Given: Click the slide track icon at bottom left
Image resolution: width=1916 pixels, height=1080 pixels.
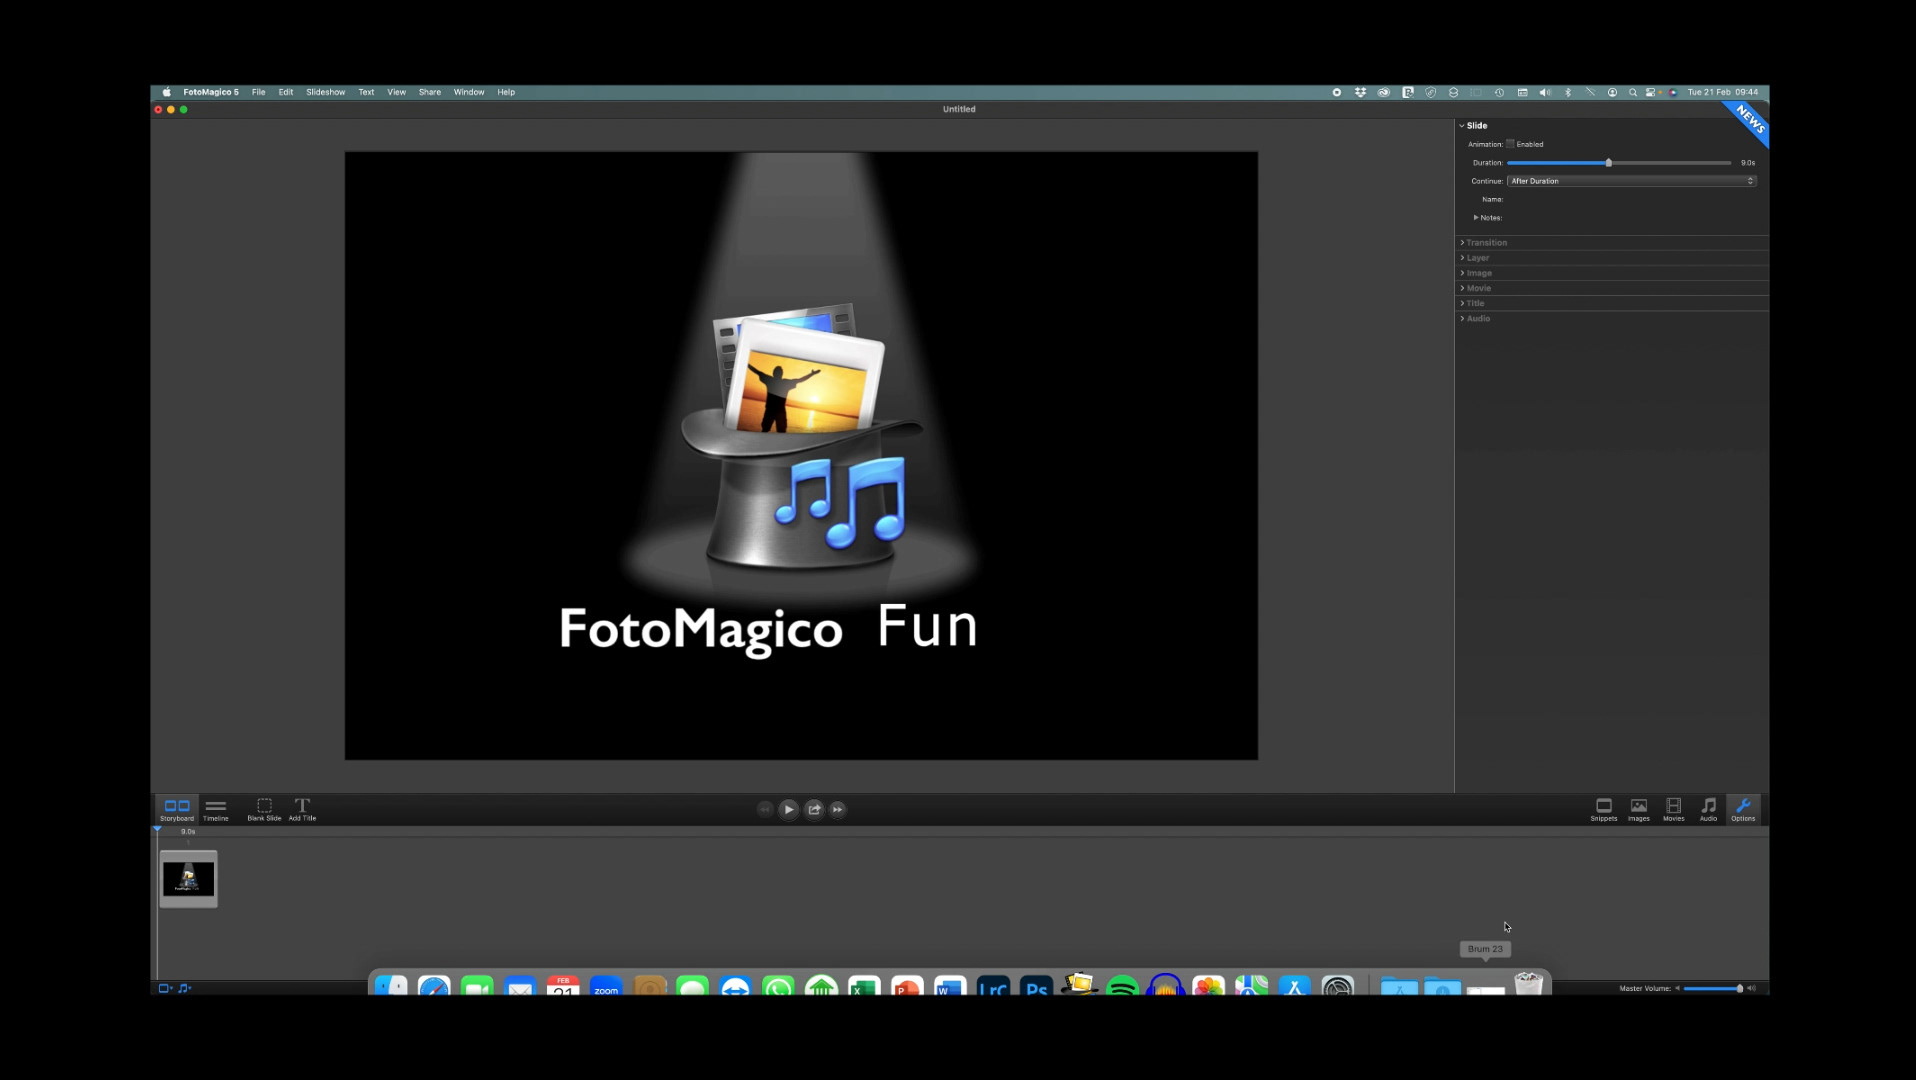Looking at the screenshot, I should click(165, 988).
